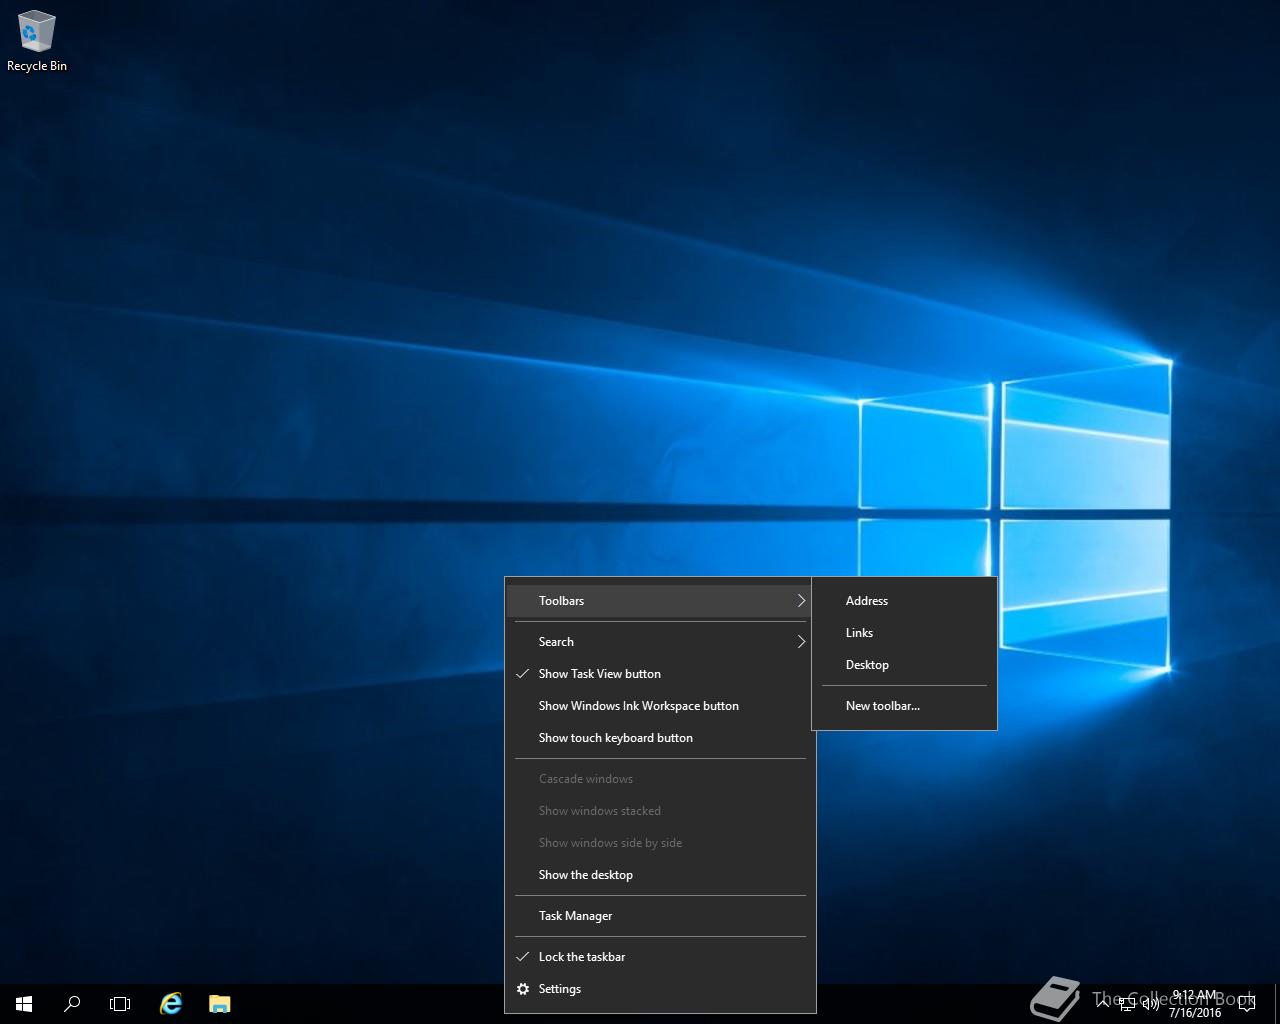
Task: Click the taskbar clock showing 9:12 AM
Action: (x=1196, y=1004)
